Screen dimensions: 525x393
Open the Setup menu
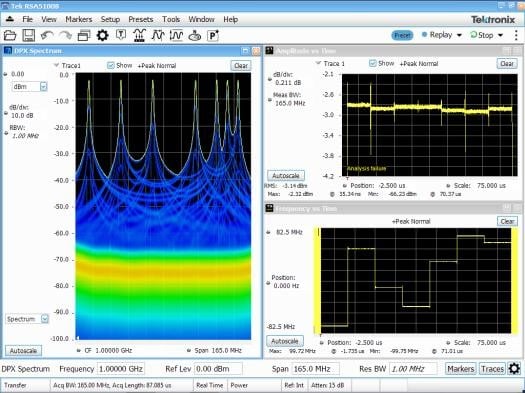(x=110, y=19)
